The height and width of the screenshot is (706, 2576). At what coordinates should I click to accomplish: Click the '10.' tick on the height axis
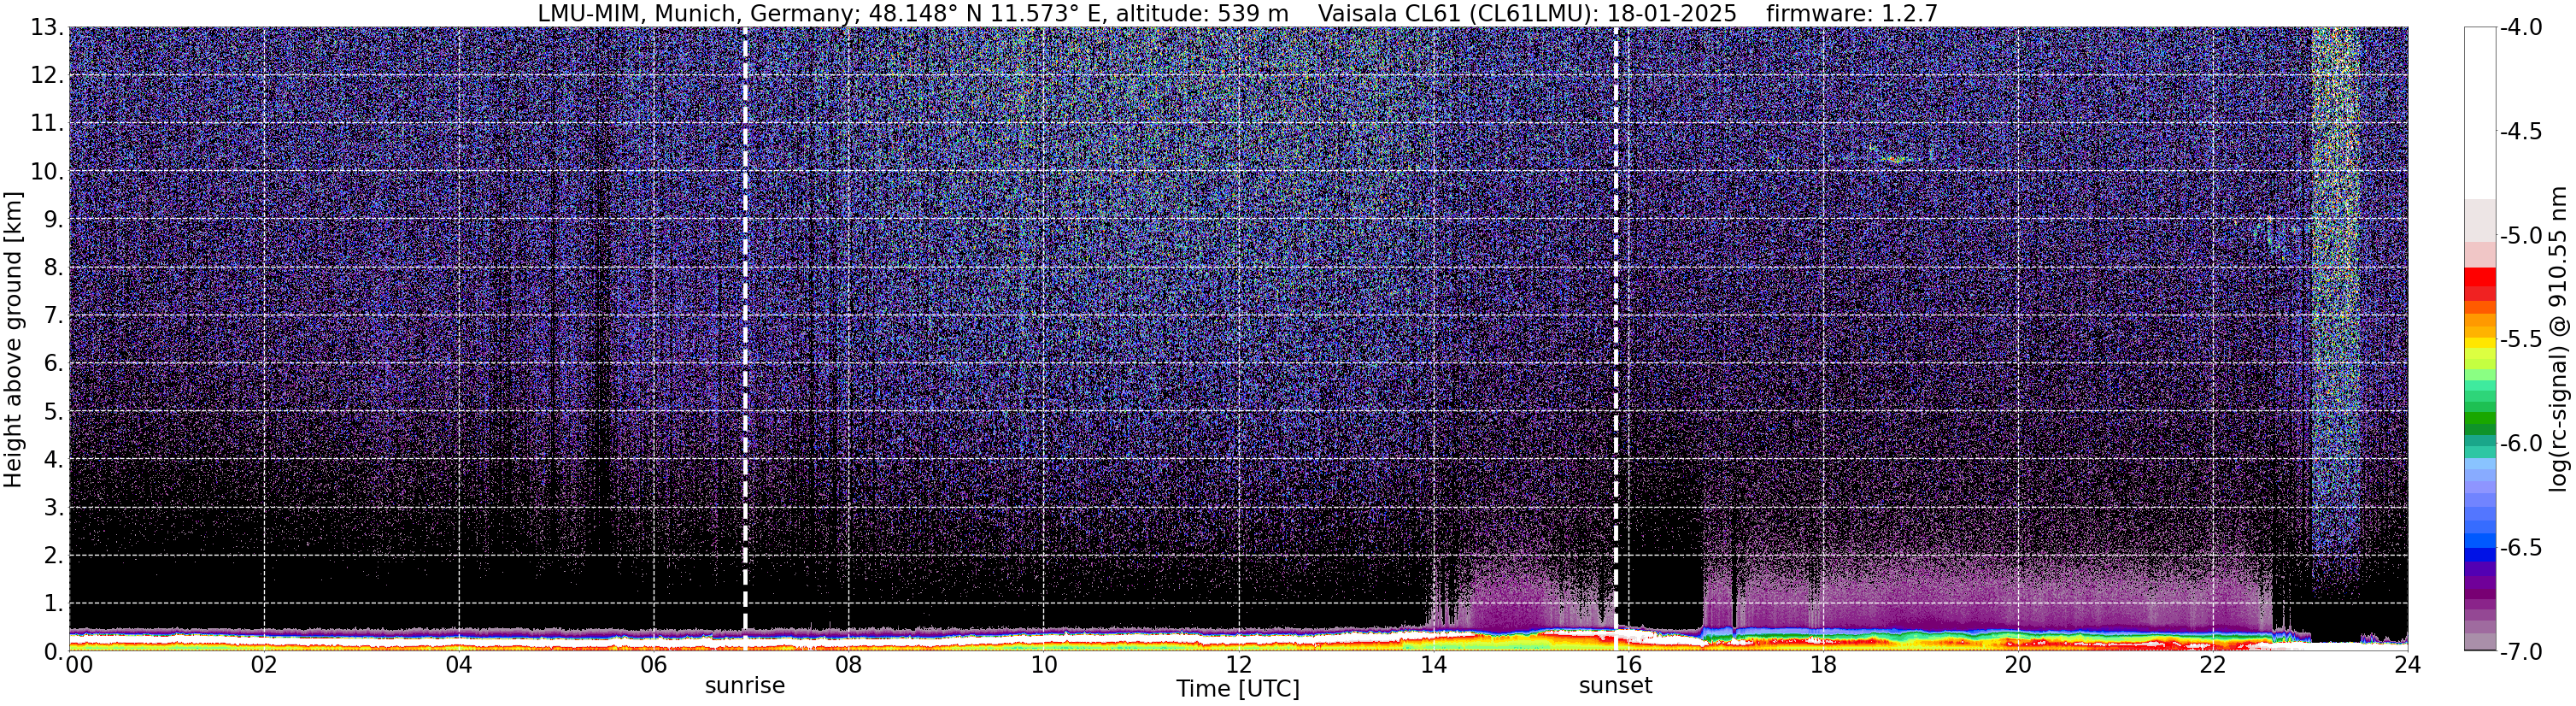pyautogui.click(x=47, y=172)
